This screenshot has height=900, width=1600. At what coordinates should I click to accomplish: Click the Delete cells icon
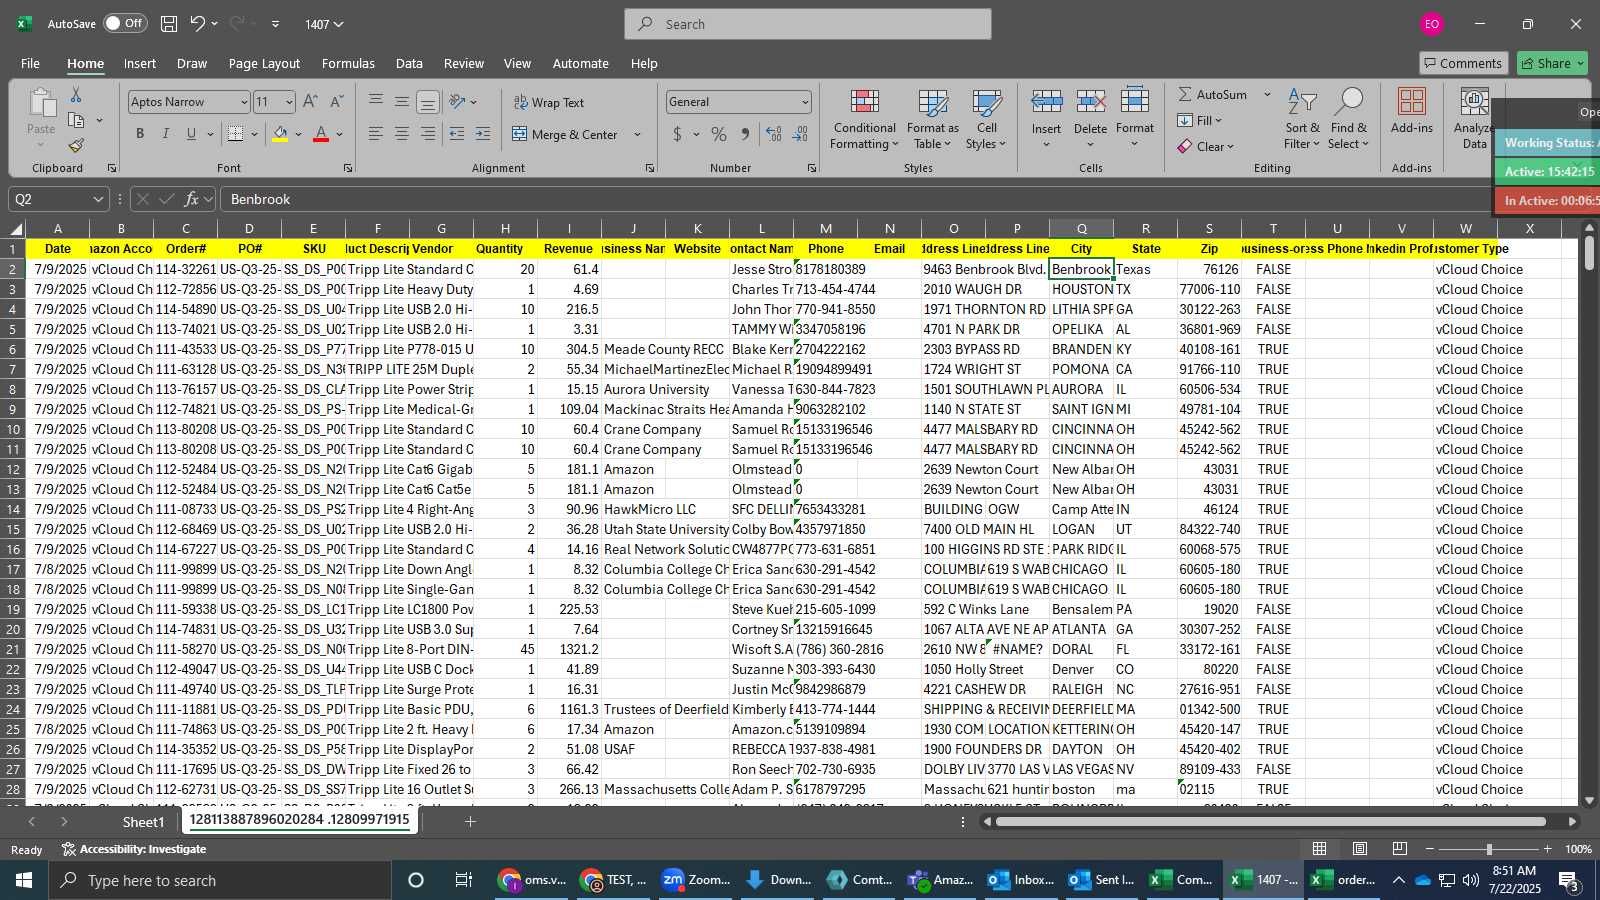click(x=1090, y=101)
